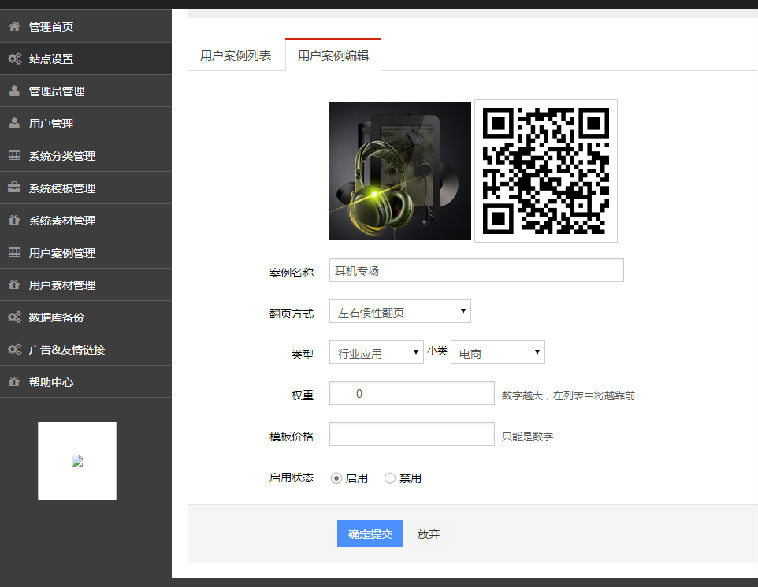The width and height of the screenshot is (758, 587).
Task: Select the 启用 radio button
Action: [336, 478]
